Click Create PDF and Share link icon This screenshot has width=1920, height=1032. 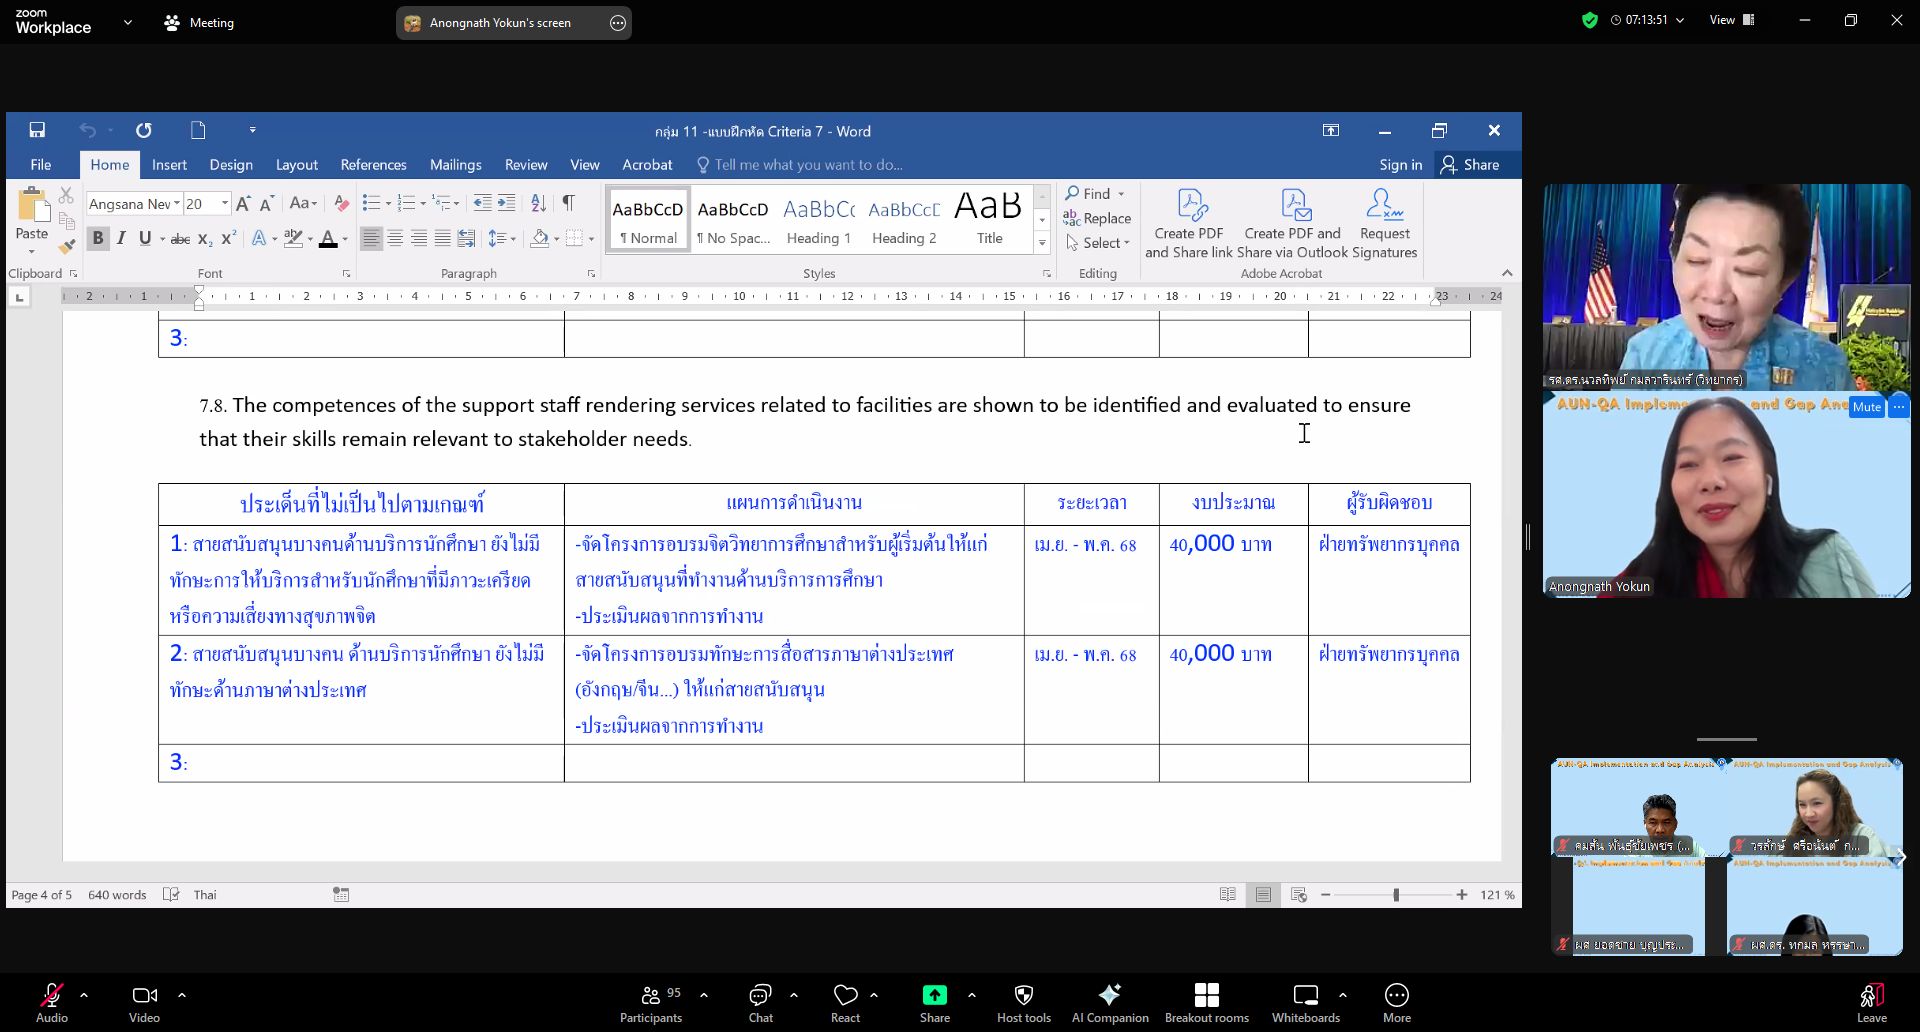point(1189,224)
